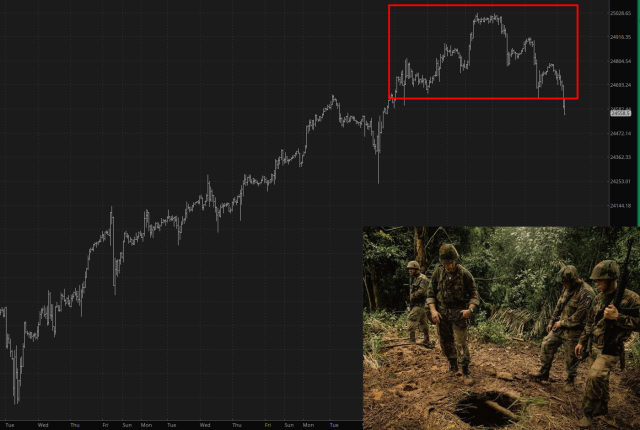
Task: Click the 24253.01 price axis label
Action: 620,182
